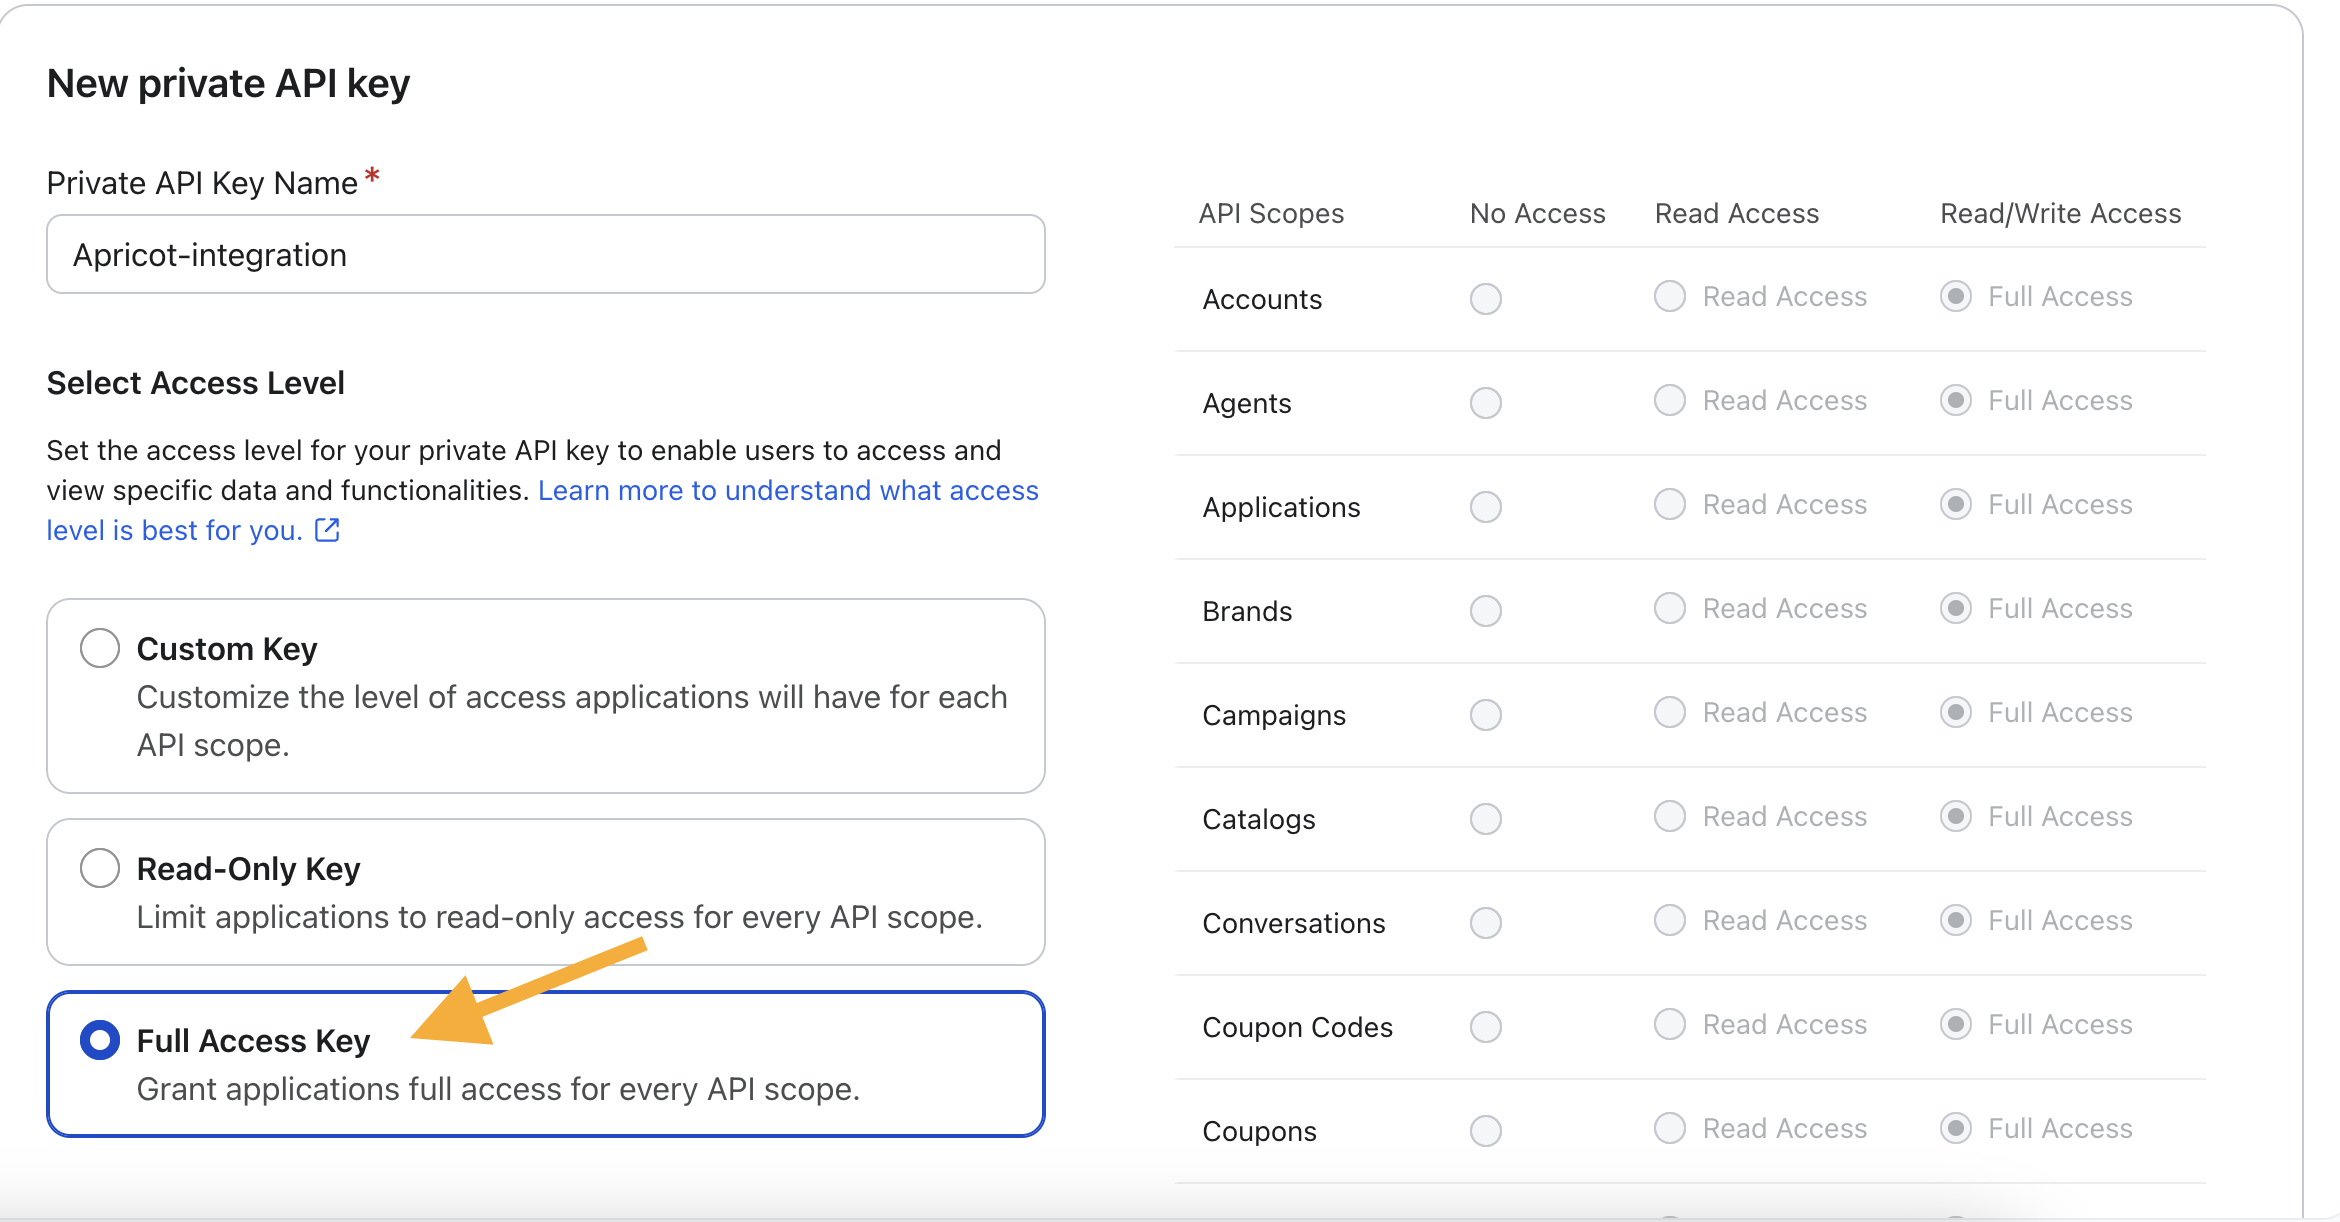
Task: Set Campaigns scope to No Access
Action: [x=1486, y=714]
